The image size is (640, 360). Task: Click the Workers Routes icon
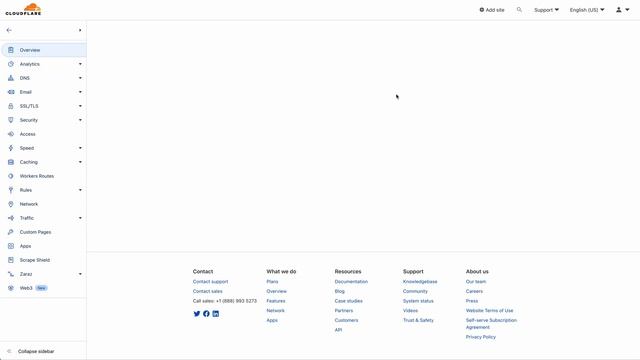click(x=11, y=176)
